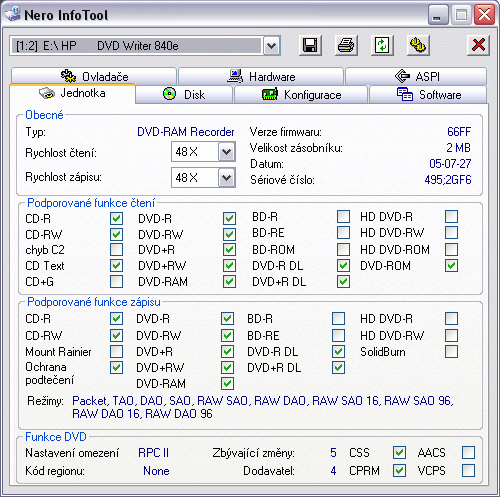Open the ASPI tab
The height and width of the screenshot is (497, 500).
[x=416, y=76]
